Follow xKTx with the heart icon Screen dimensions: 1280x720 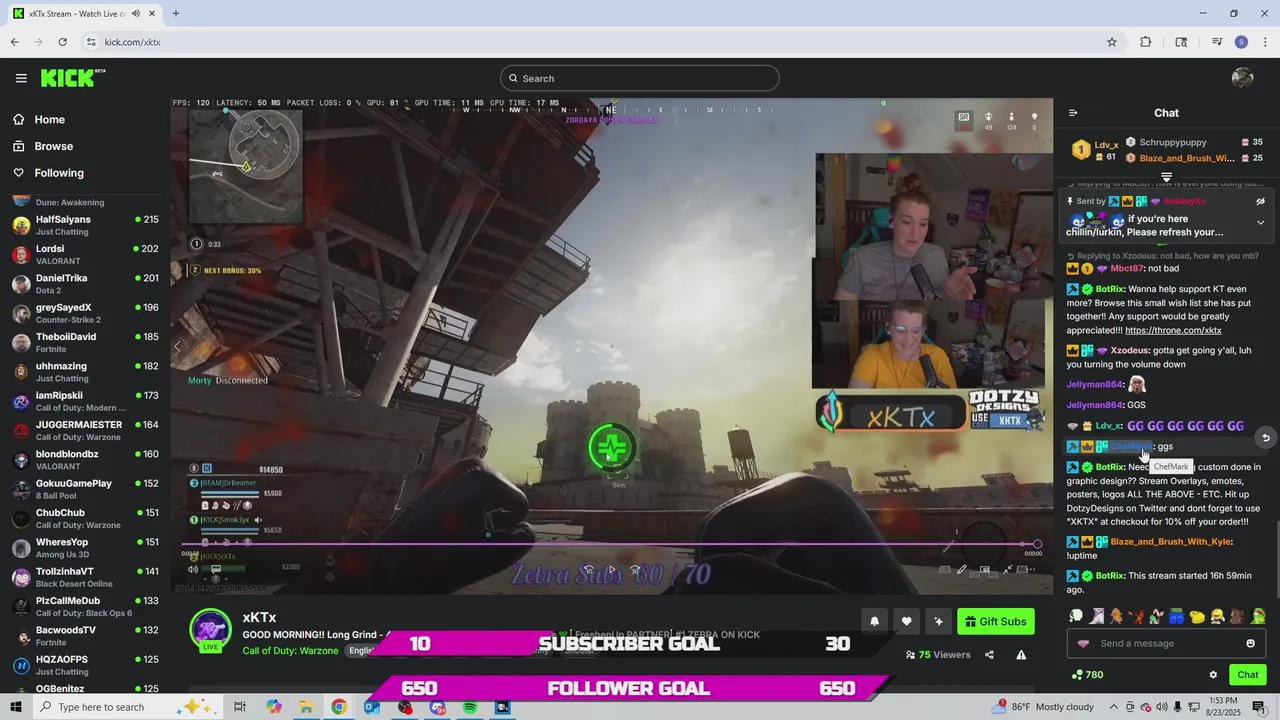[x=906, y=622]
